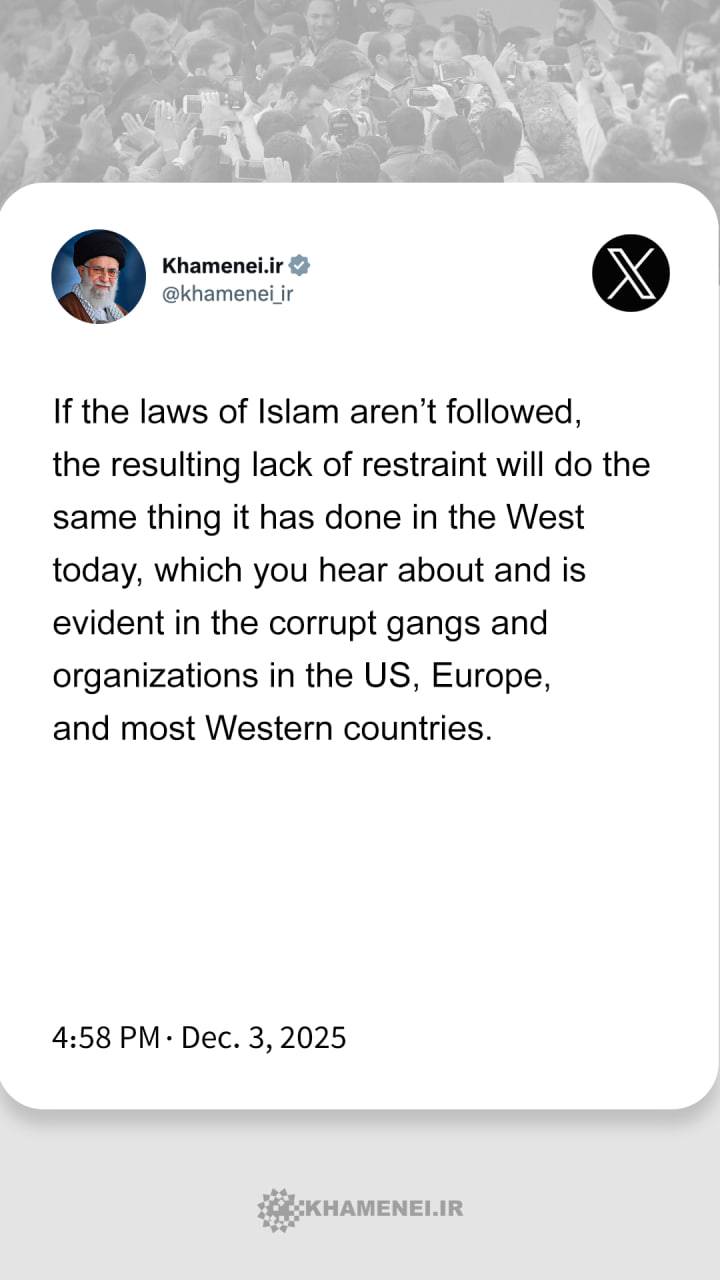Open the @khamenei_ir handle

click(227, 294)
